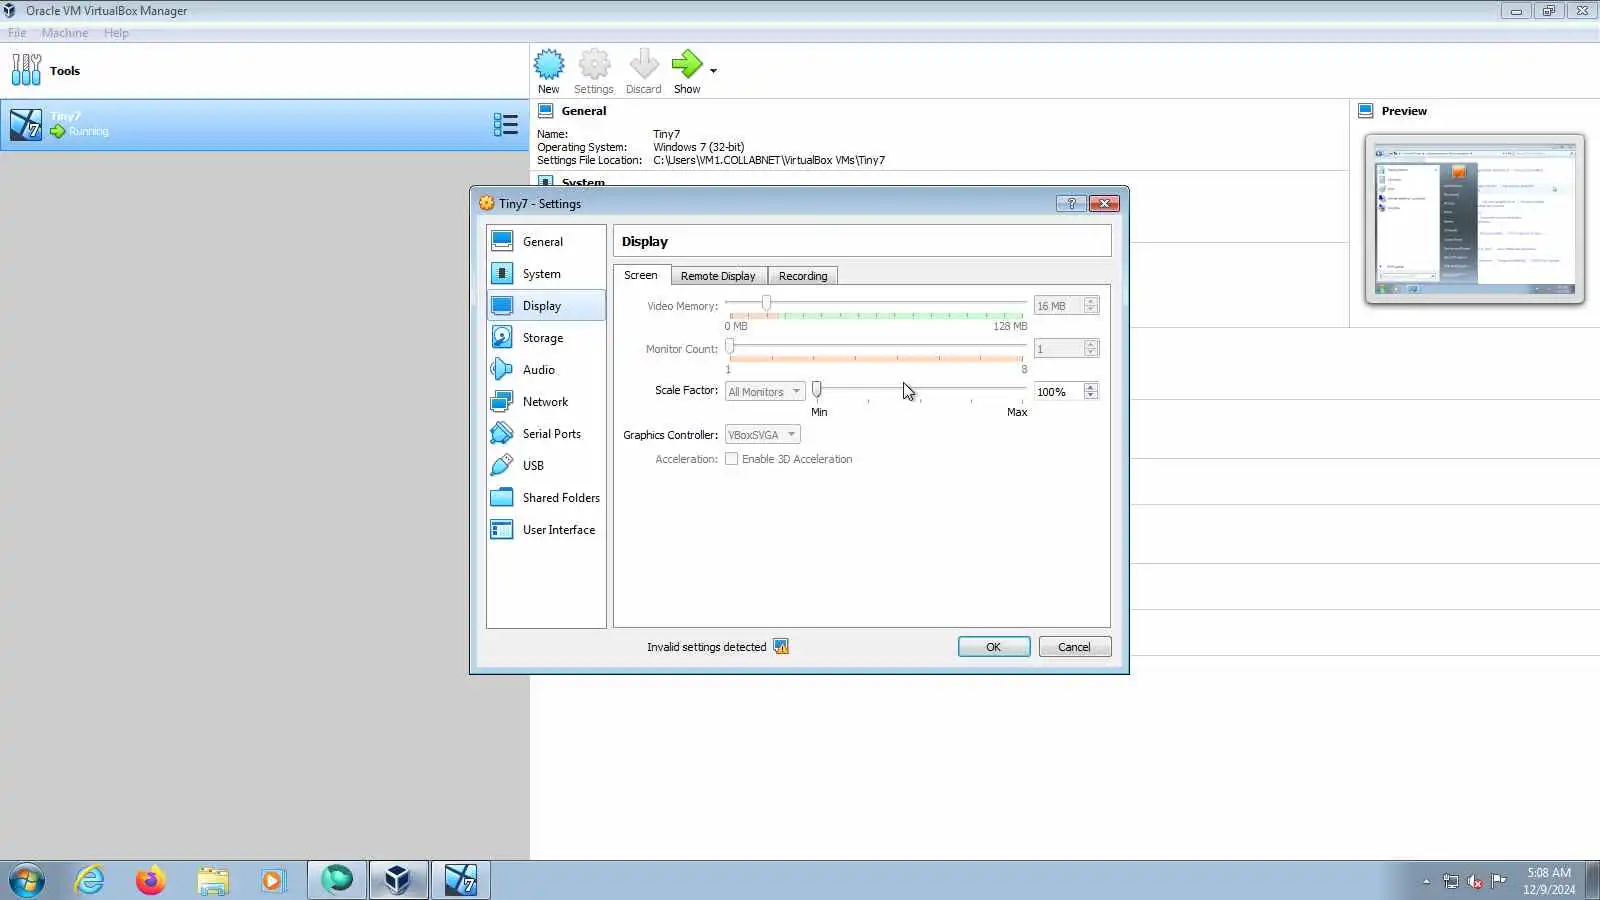
Task: Toggle Enable 3D Acceleration checkbox
Action: 732,459
